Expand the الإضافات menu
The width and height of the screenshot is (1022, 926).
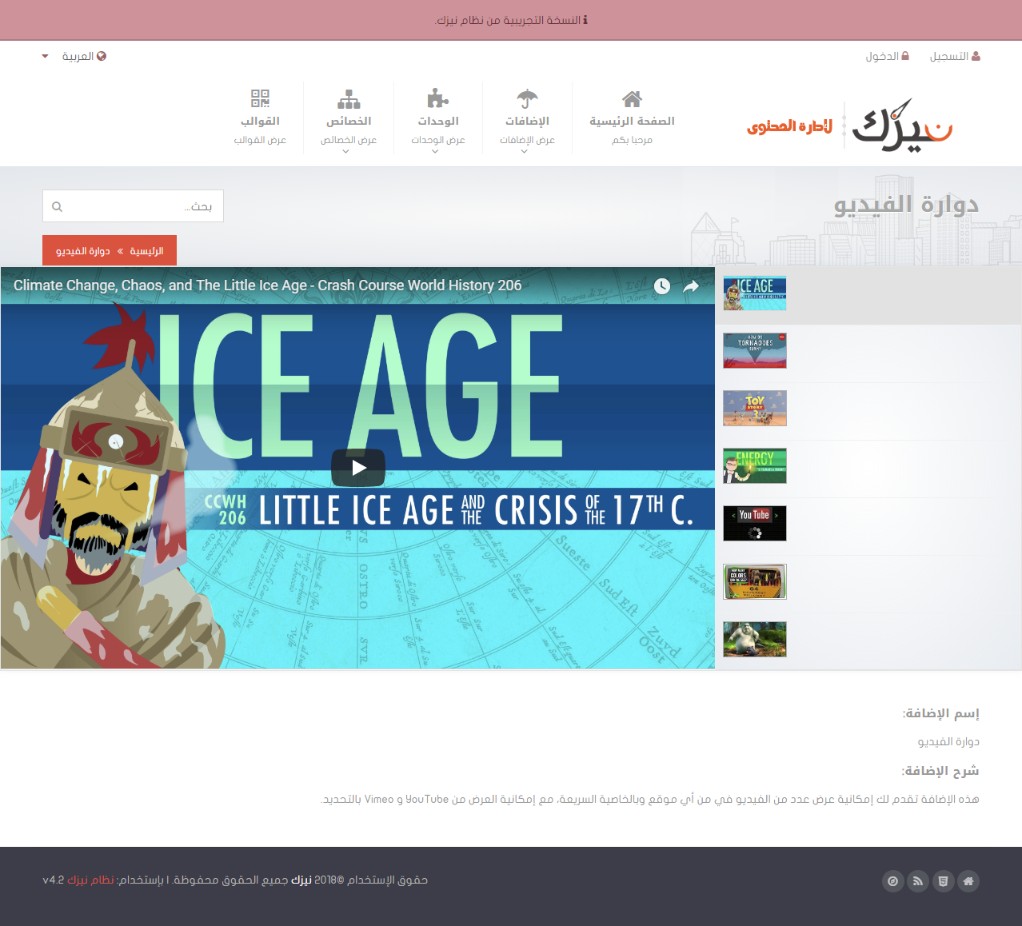527,120
